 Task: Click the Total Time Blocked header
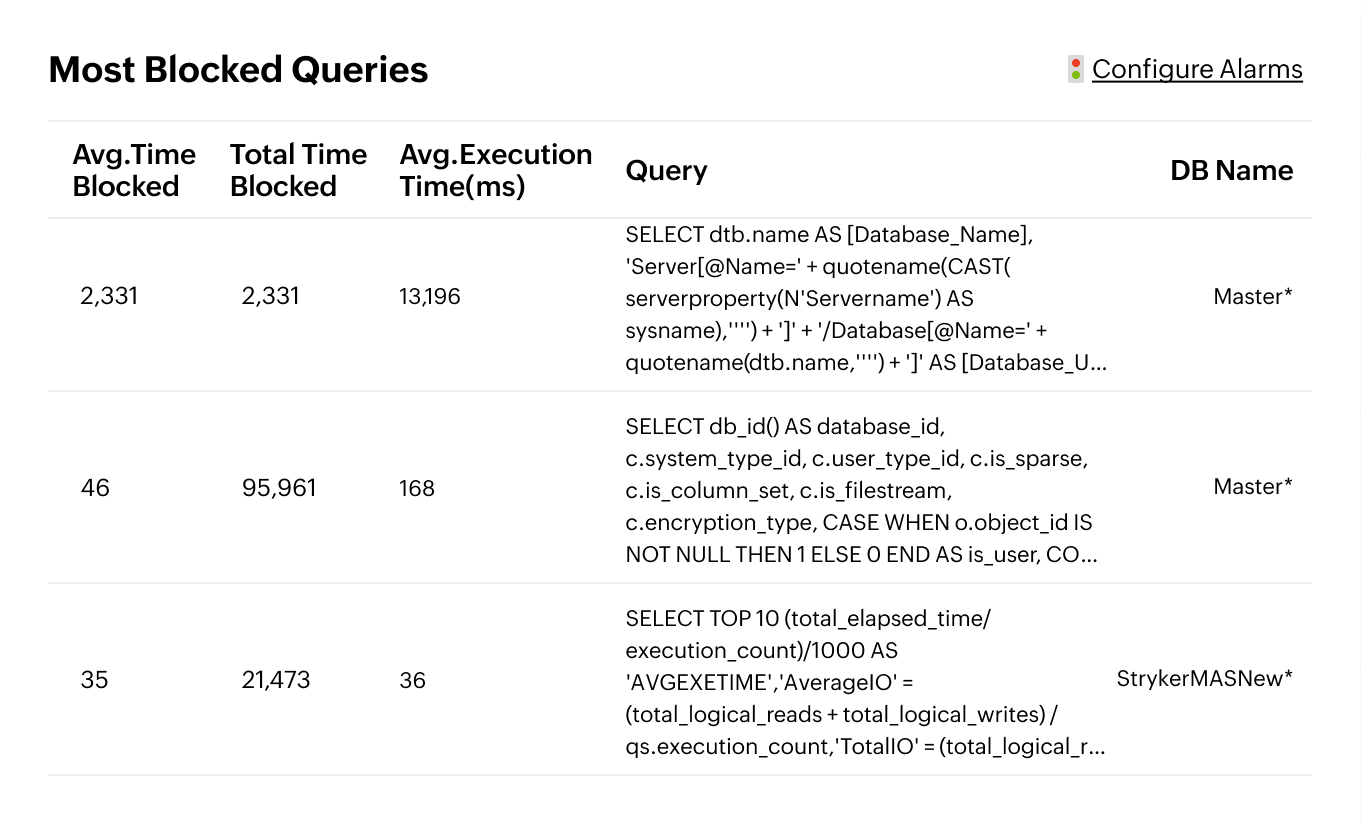click(298, 170)
